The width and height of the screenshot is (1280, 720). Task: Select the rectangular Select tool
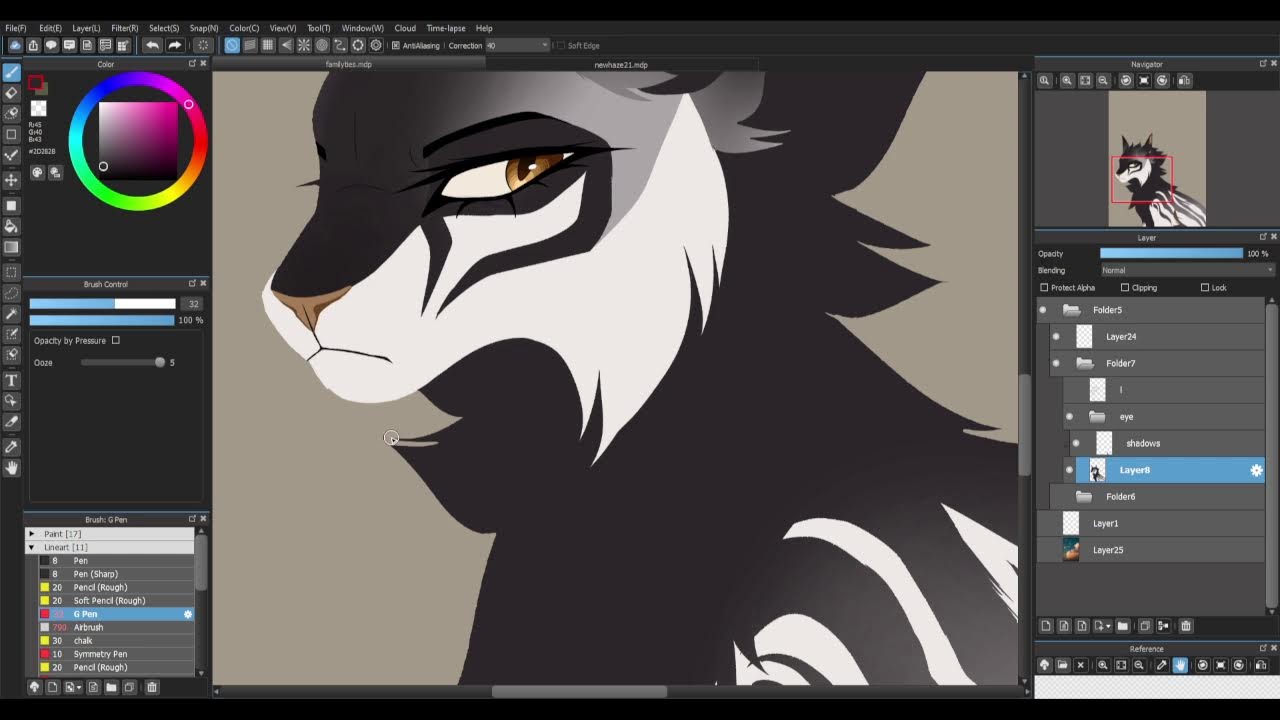(12, 272)
